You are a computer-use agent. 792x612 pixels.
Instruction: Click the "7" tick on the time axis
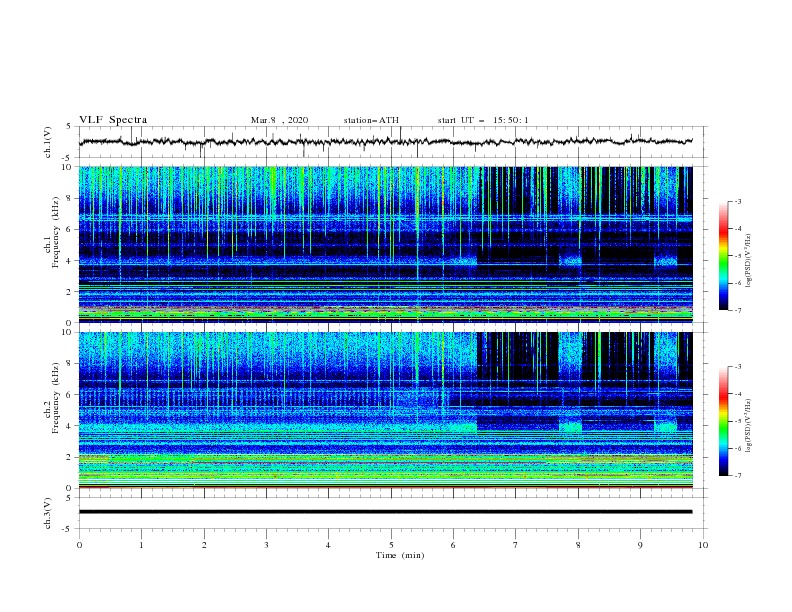pos(516,545)
